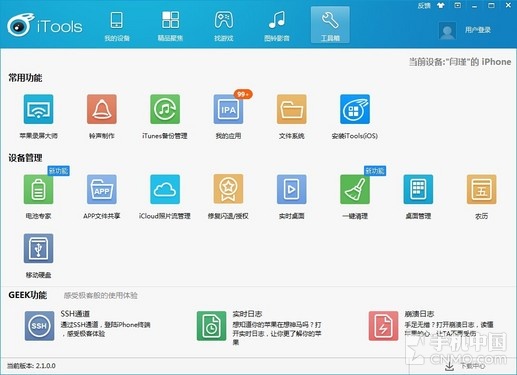Click the 常用功能 section heading
The width and height of the screenshot is (517, 375).
coord(25,78)
